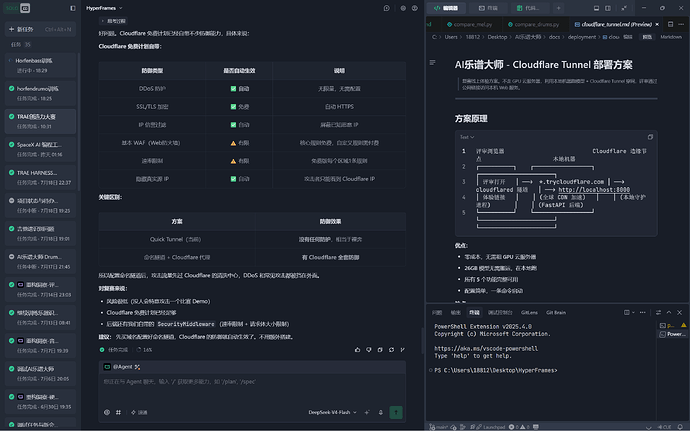690x431 pixels.
Task: Open the TRAE HARNESS task
Action: [40, 177]
